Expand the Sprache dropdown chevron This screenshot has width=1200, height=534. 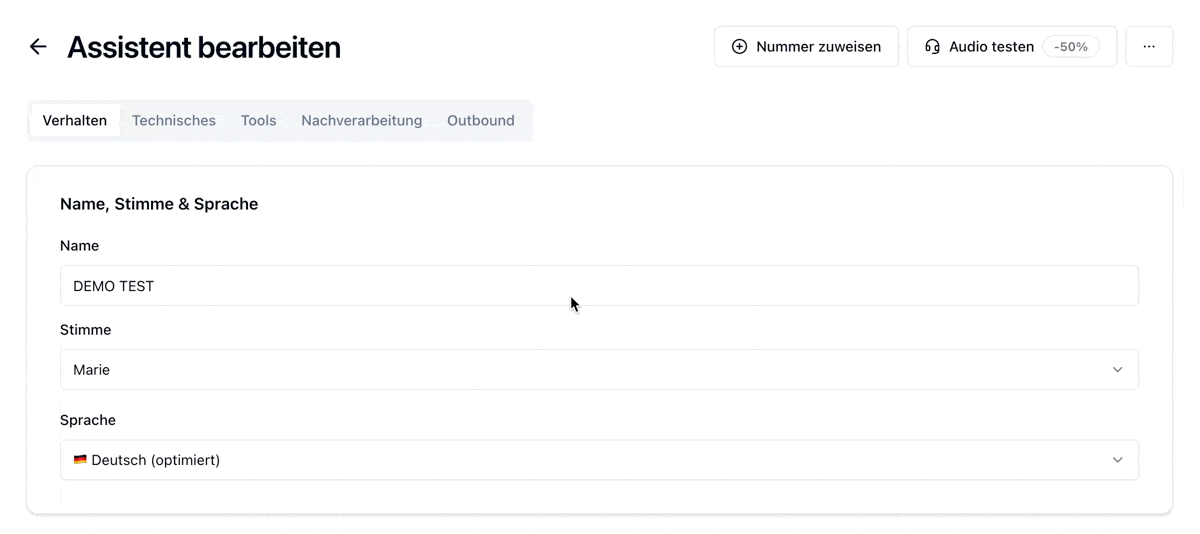tap(1118, 460)
